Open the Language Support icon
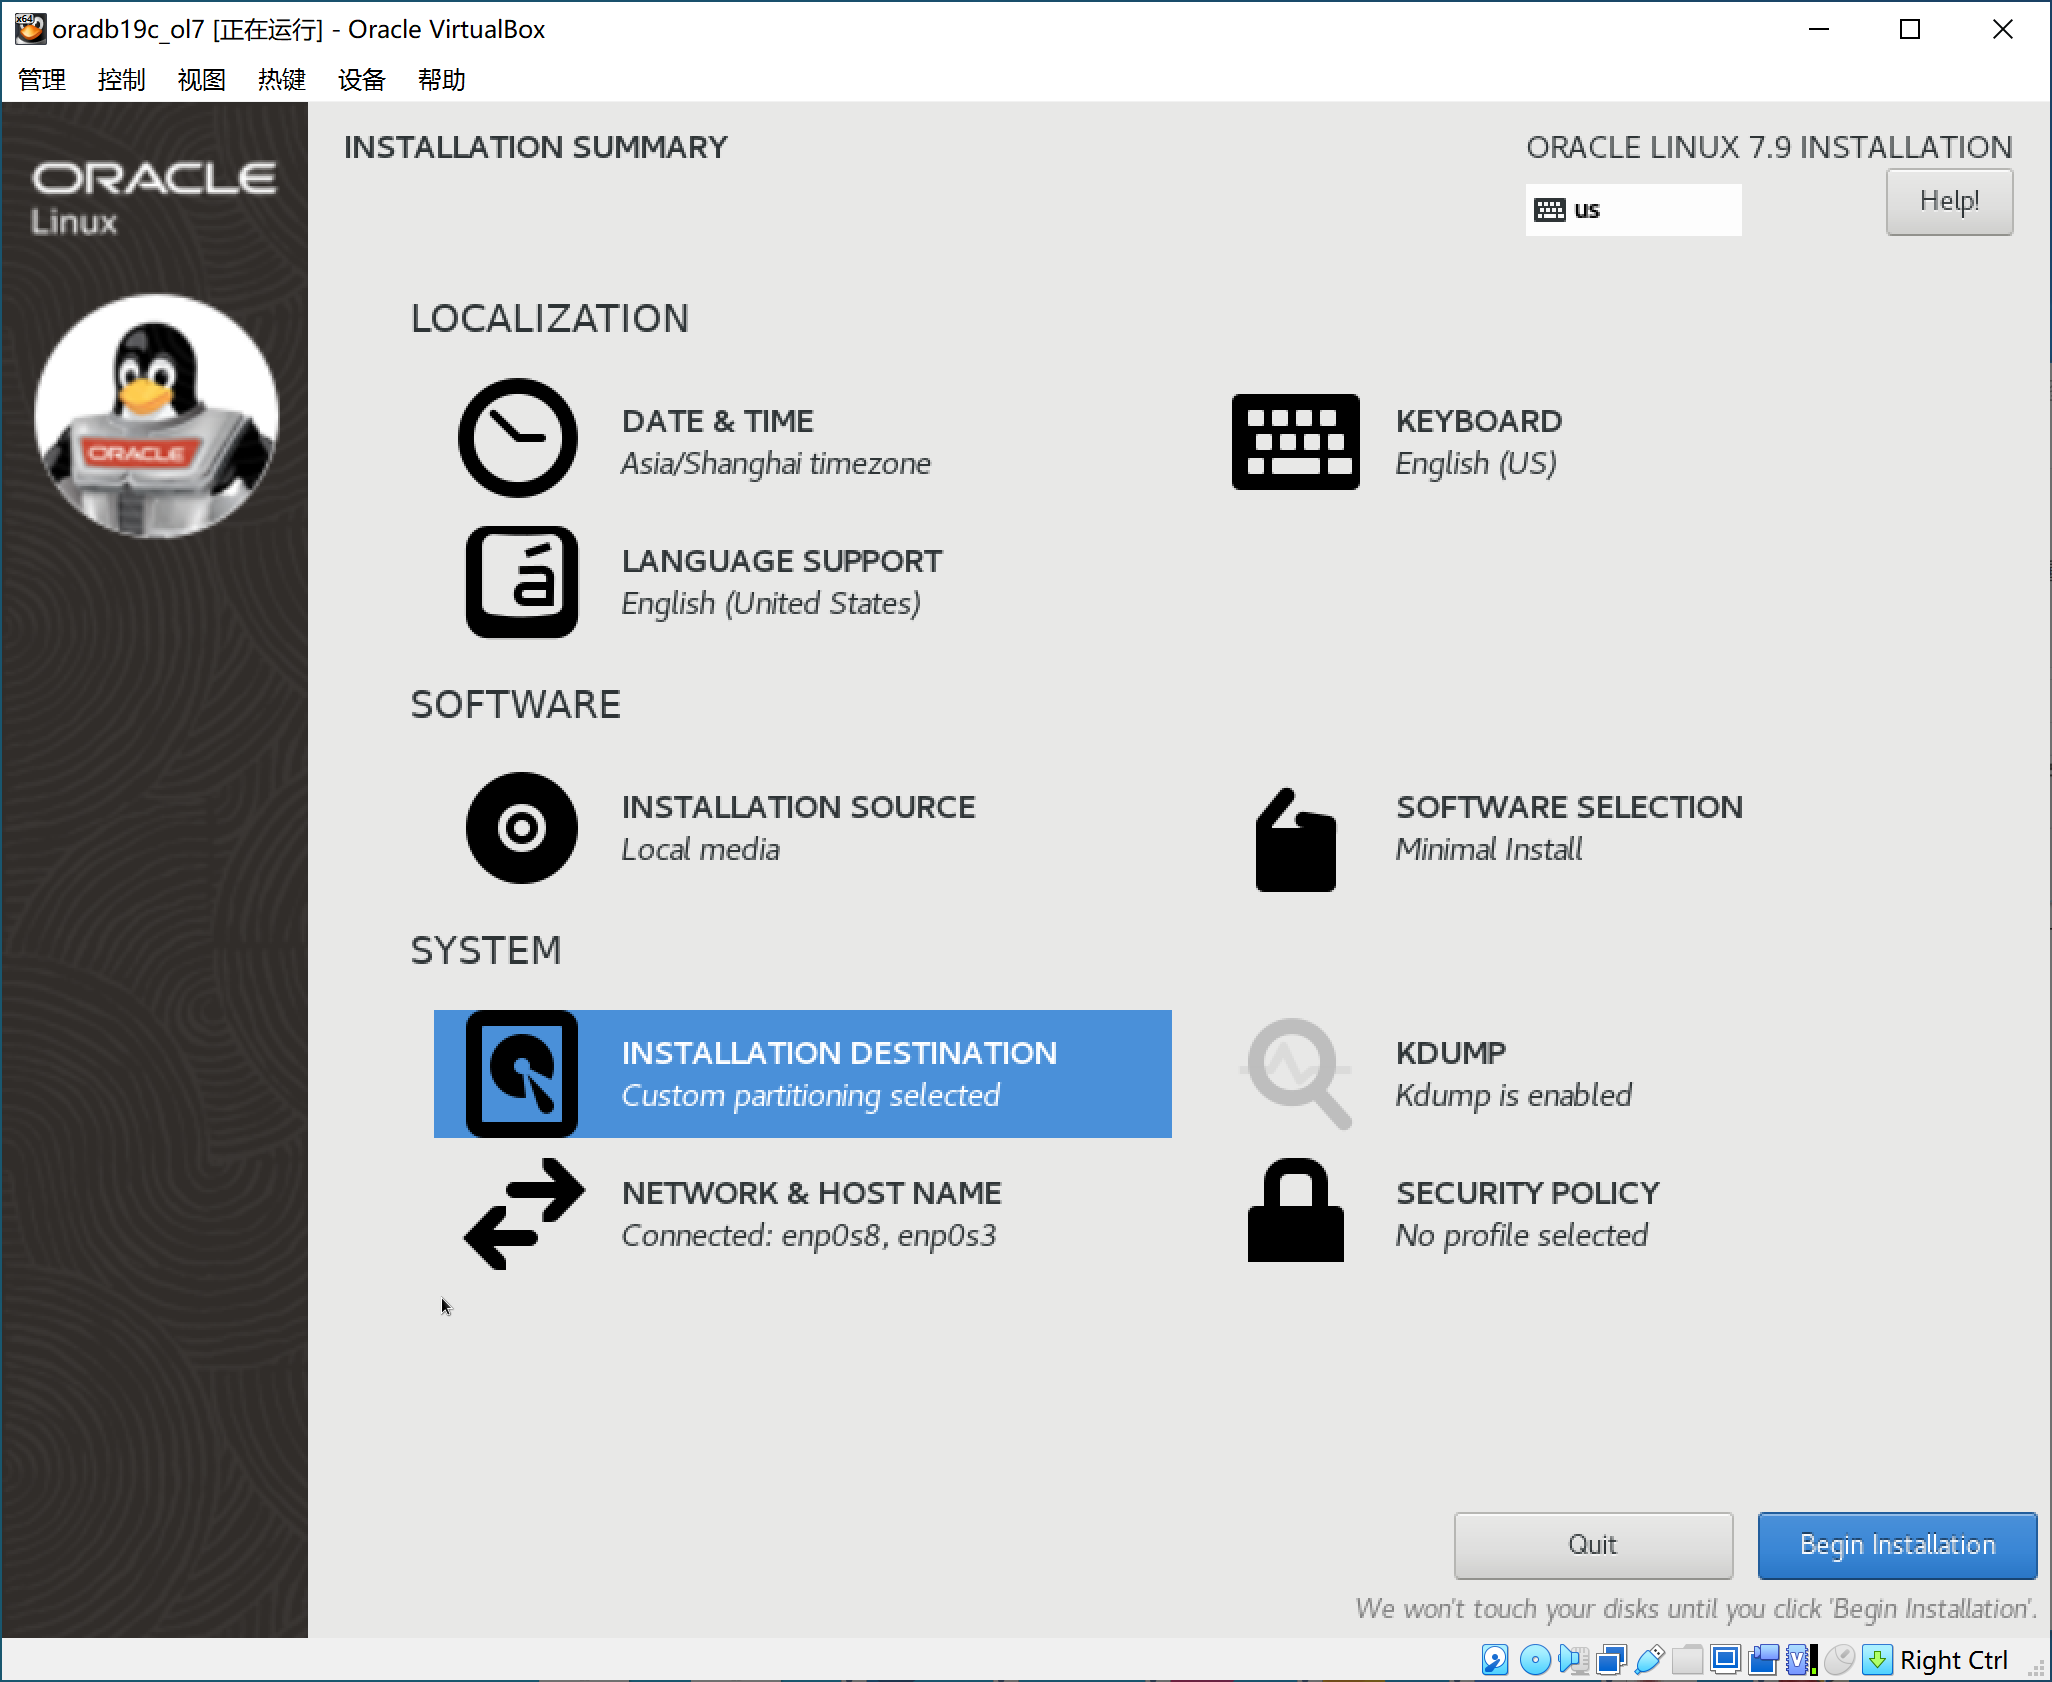Image resolution: width=2052 pixels, height=1682 pixels. 521,581
